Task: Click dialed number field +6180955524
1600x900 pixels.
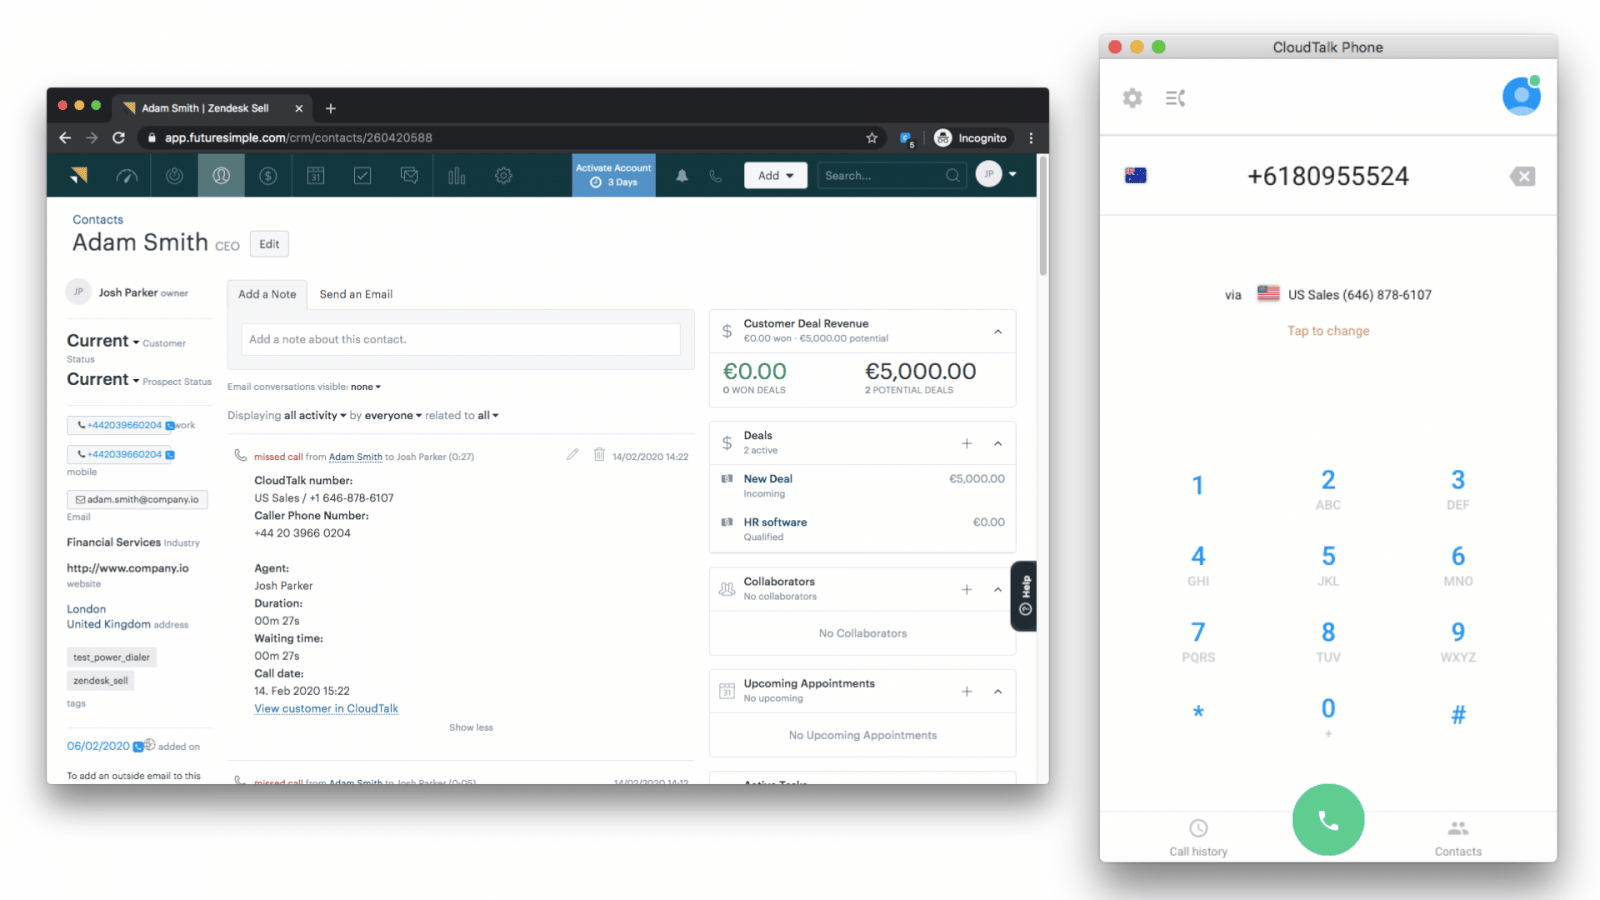Action: click(x=1328, y=176)
